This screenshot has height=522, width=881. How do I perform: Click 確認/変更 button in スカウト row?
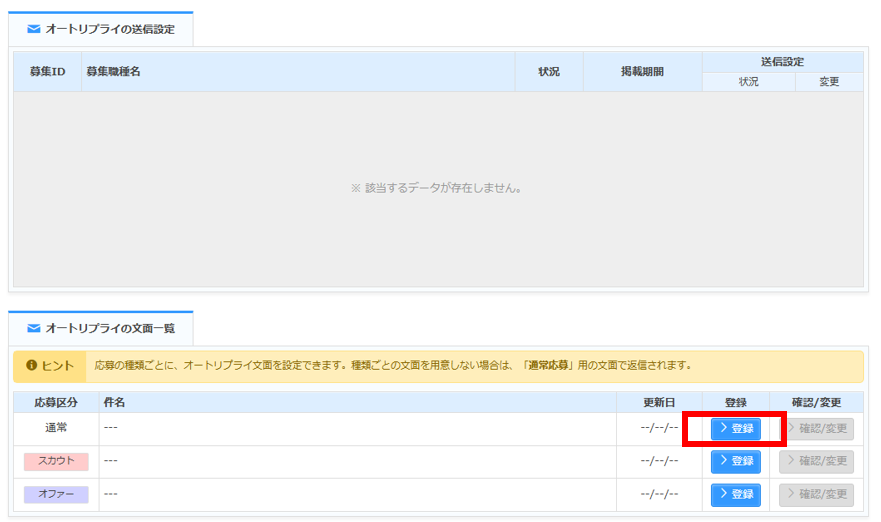point(816,461)
